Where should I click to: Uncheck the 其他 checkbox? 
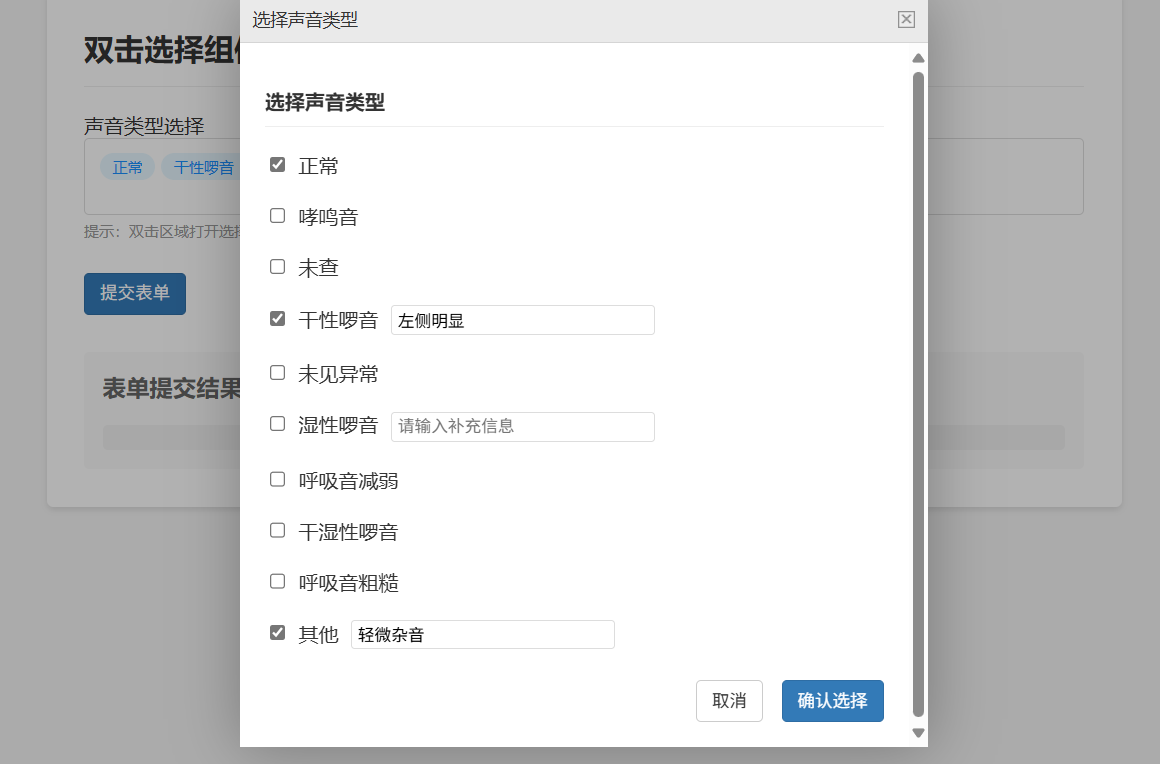(278, 633)
